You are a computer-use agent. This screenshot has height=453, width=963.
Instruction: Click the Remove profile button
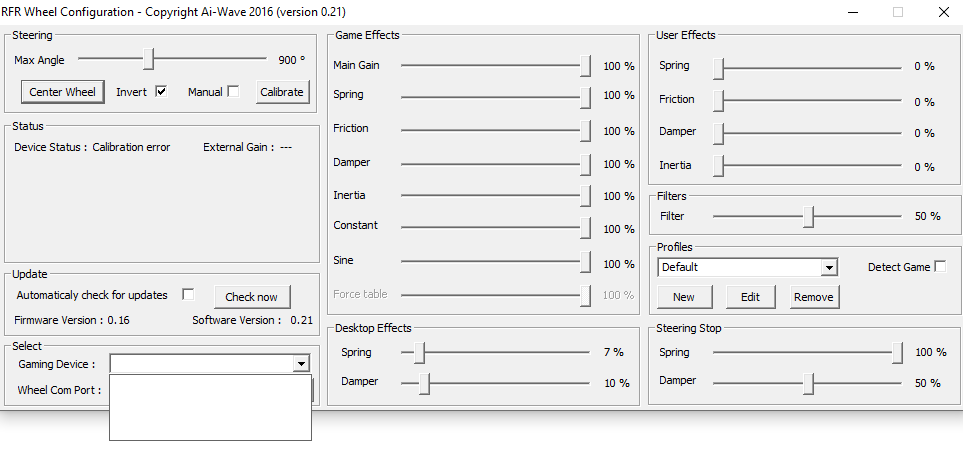[x=813, y=297]
